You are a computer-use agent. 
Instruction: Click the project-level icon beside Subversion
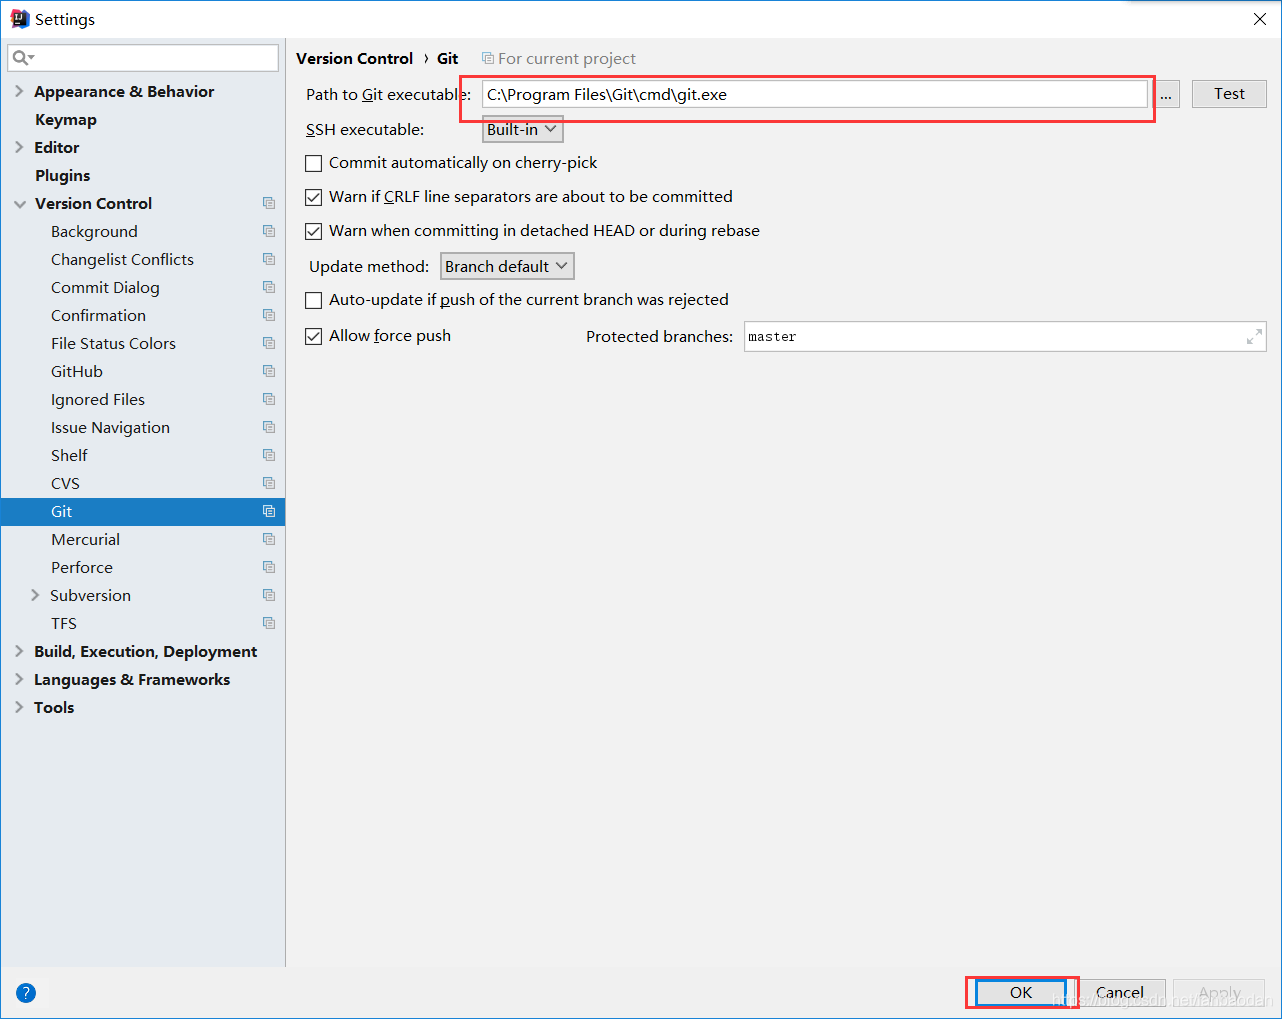click(x=269, y=595)
